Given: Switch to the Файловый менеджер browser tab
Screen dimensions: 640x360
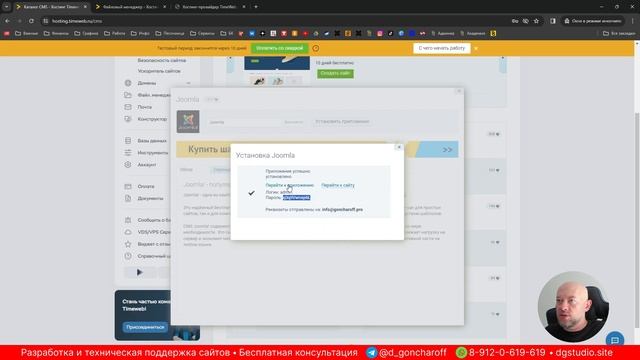Looking at the screenshot, I should 130,7.
